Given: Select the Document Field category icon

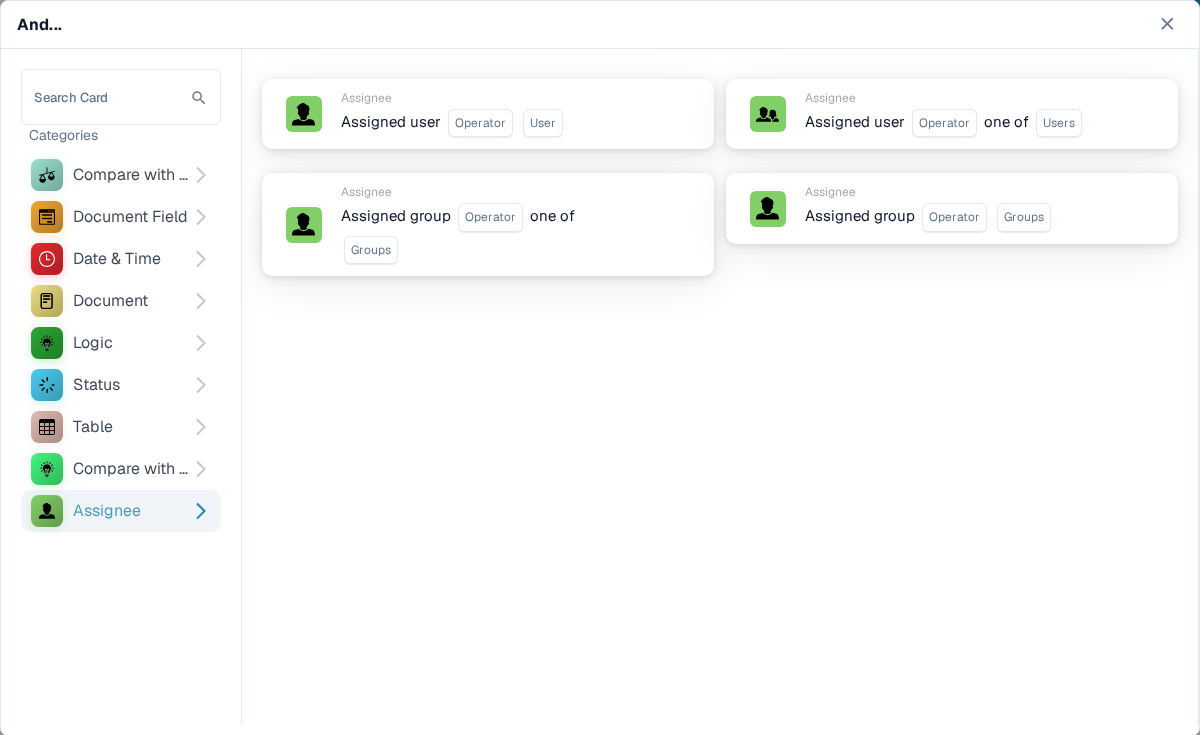Looking at the screenshot, I should click(47, 217).
